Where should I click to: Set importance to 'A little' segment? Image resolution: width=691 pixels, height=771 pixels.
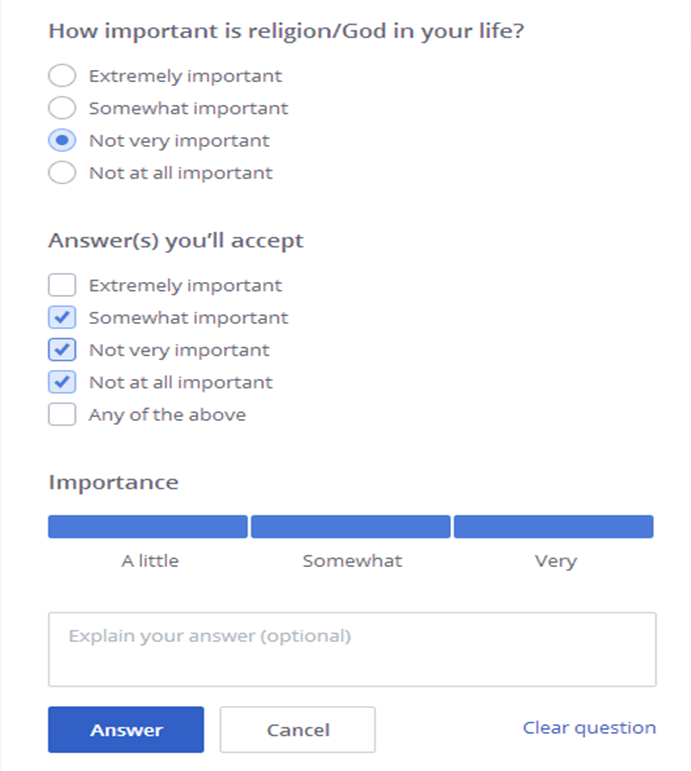click(x=148, y=527)
